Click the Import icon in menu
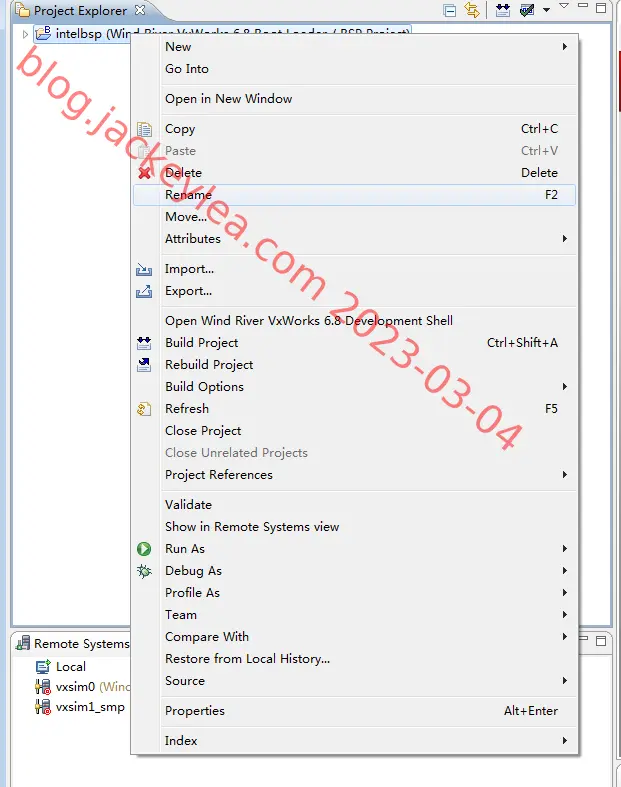This screenshot has width=621, height=787. click(x=144, y=270)
